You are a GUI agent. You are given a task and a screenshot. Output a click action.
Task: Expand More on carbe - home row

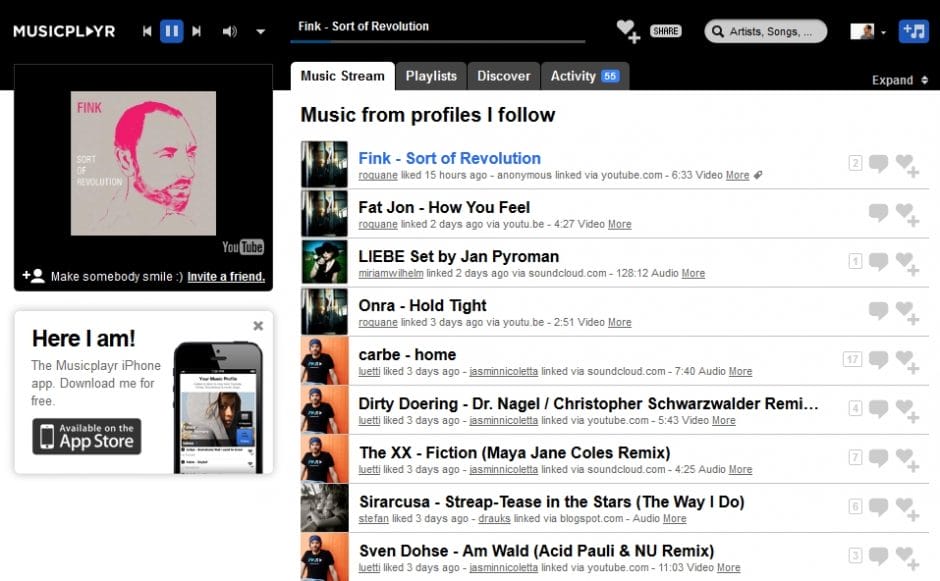pyautogui.click(x=740, y=372)
